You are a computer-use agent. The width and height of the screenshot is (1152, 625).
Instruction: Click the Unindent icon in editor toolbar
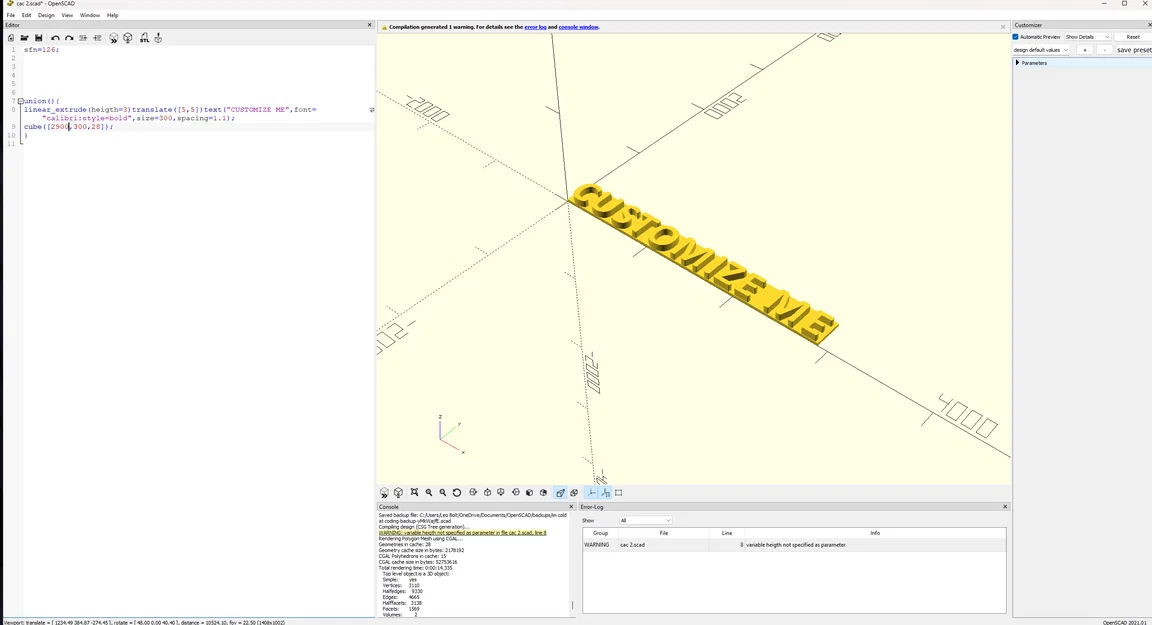[83, 38]
